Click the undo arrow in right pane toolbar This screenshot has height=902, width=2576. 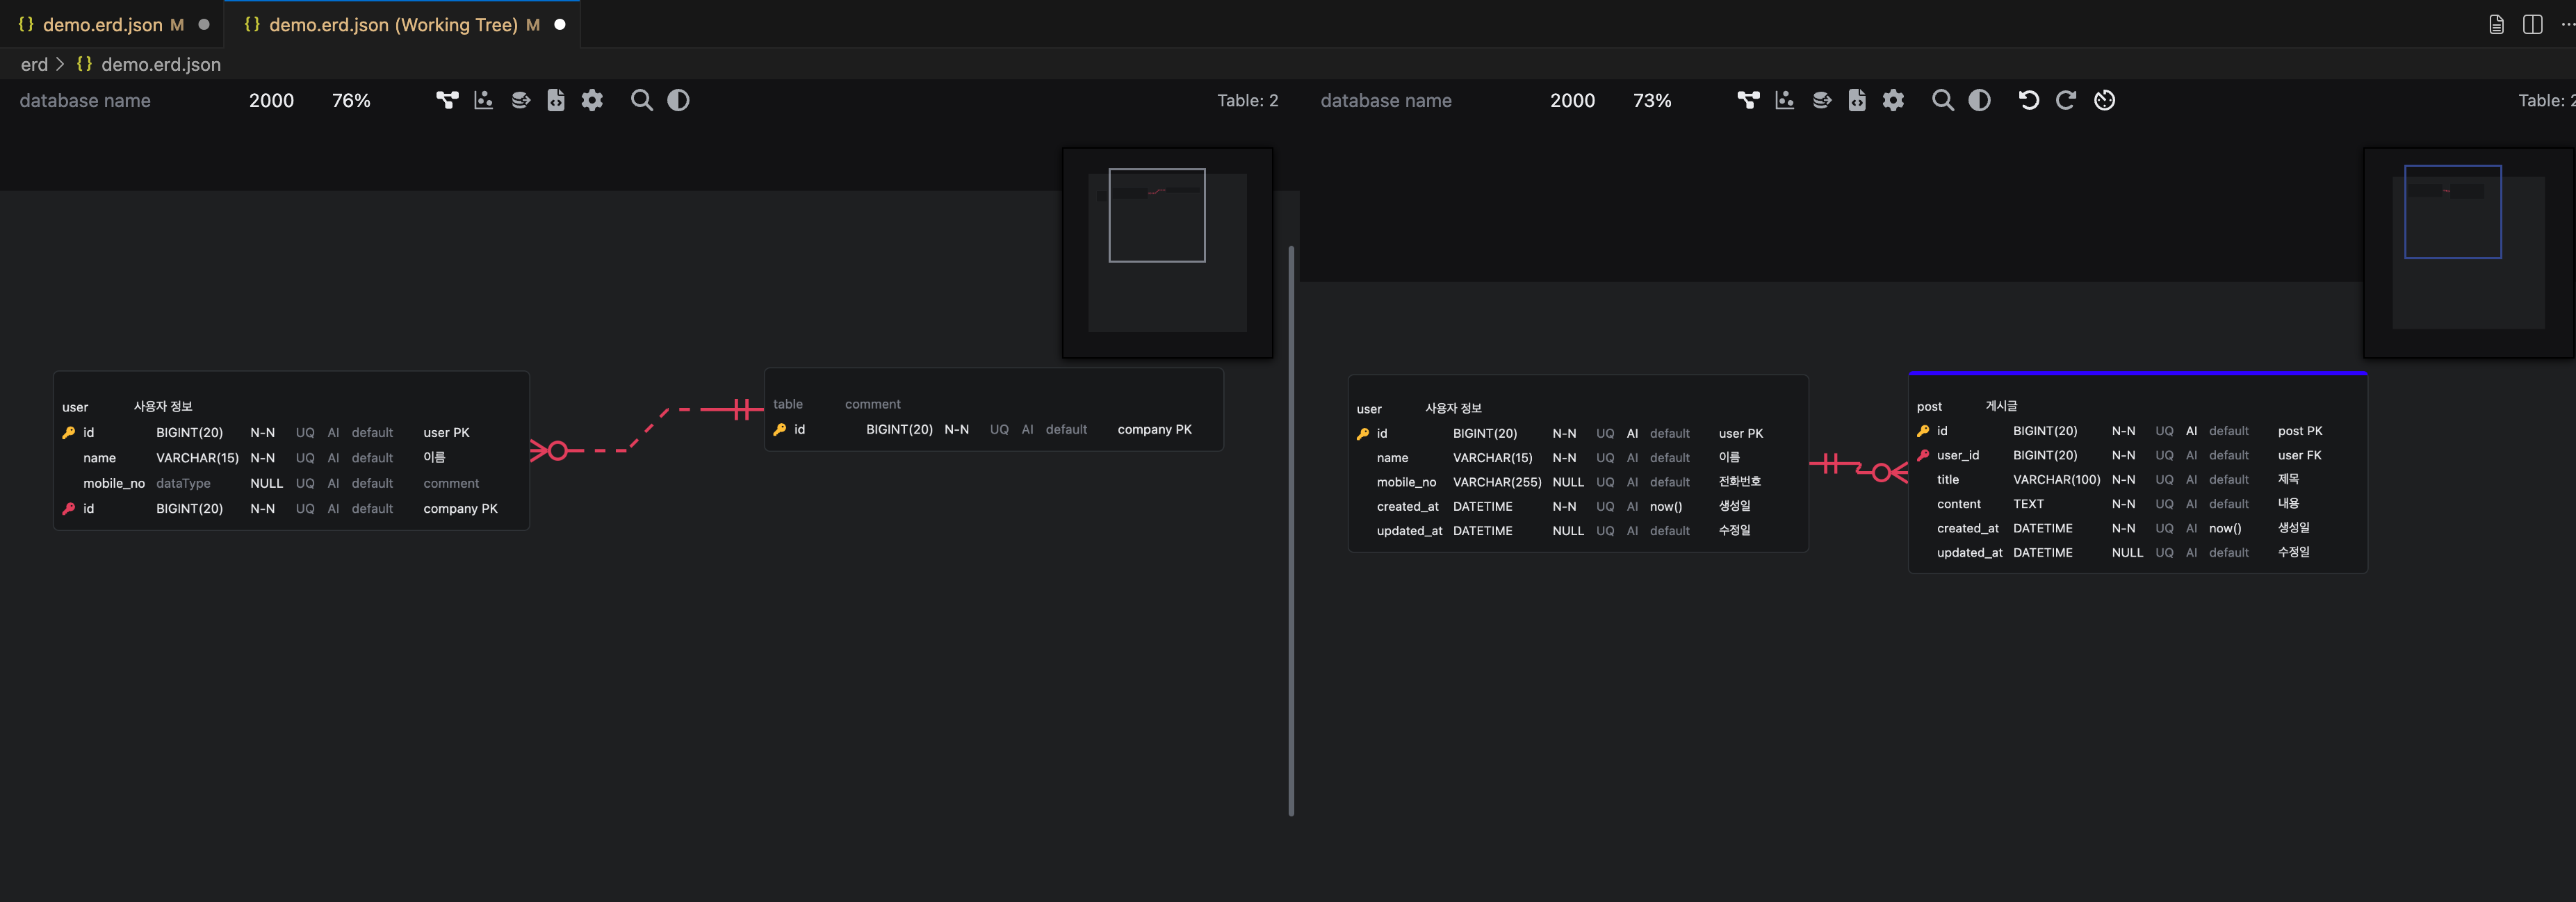(2028, 100)
